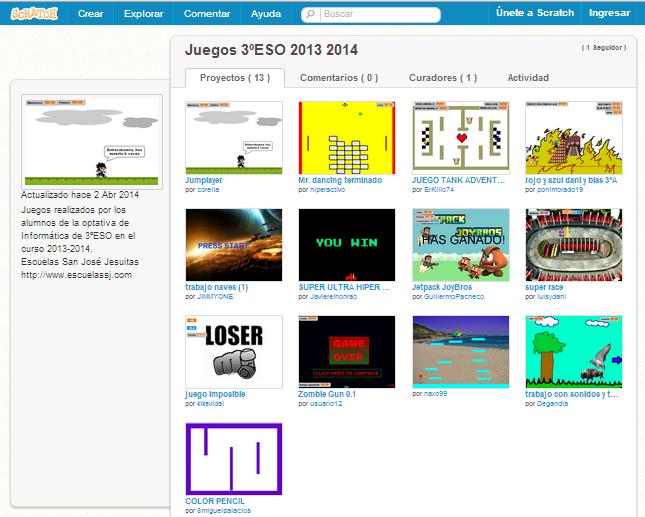
Task: Open Mr. dancing terminado thumbnail
Action: [347, 138]
